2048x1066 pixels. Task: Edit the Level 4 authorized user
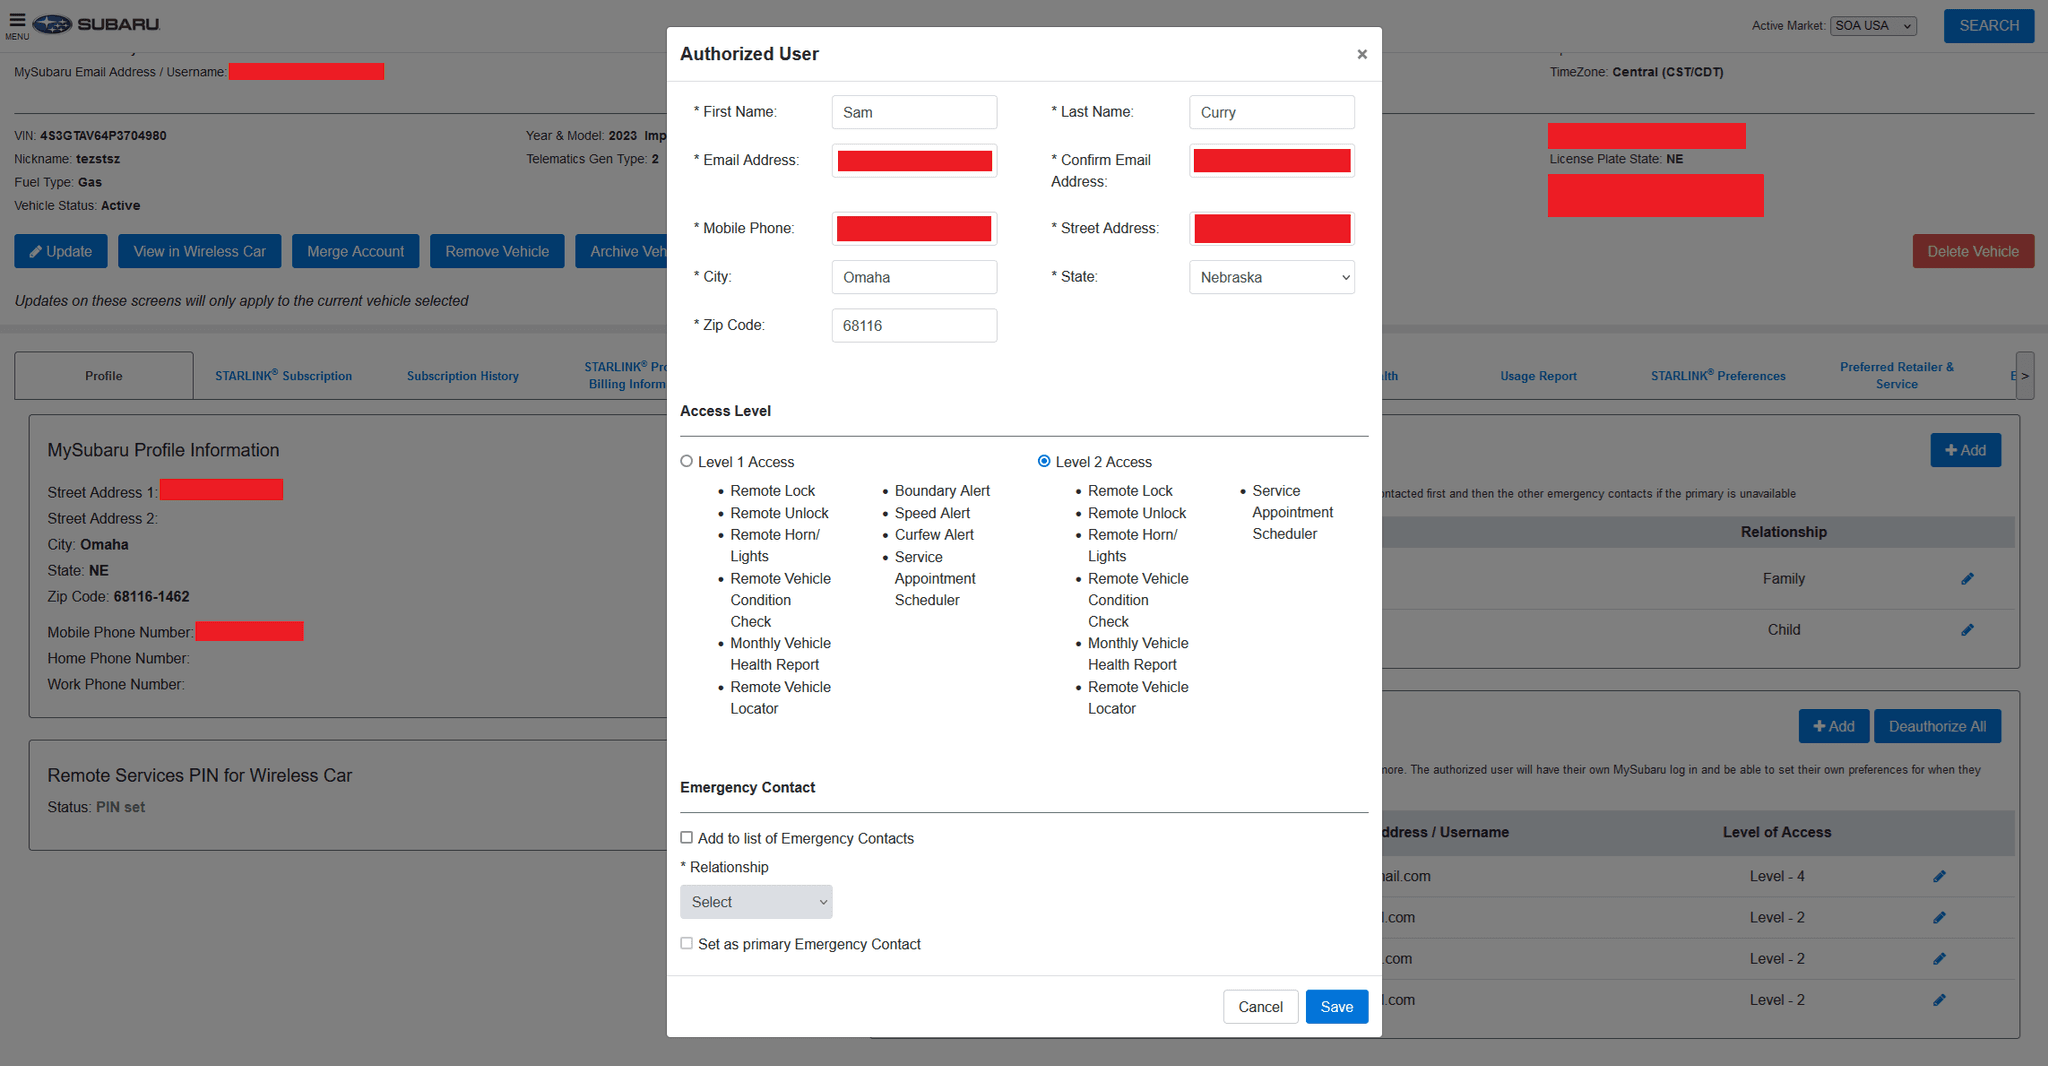tap(1939, 876)
